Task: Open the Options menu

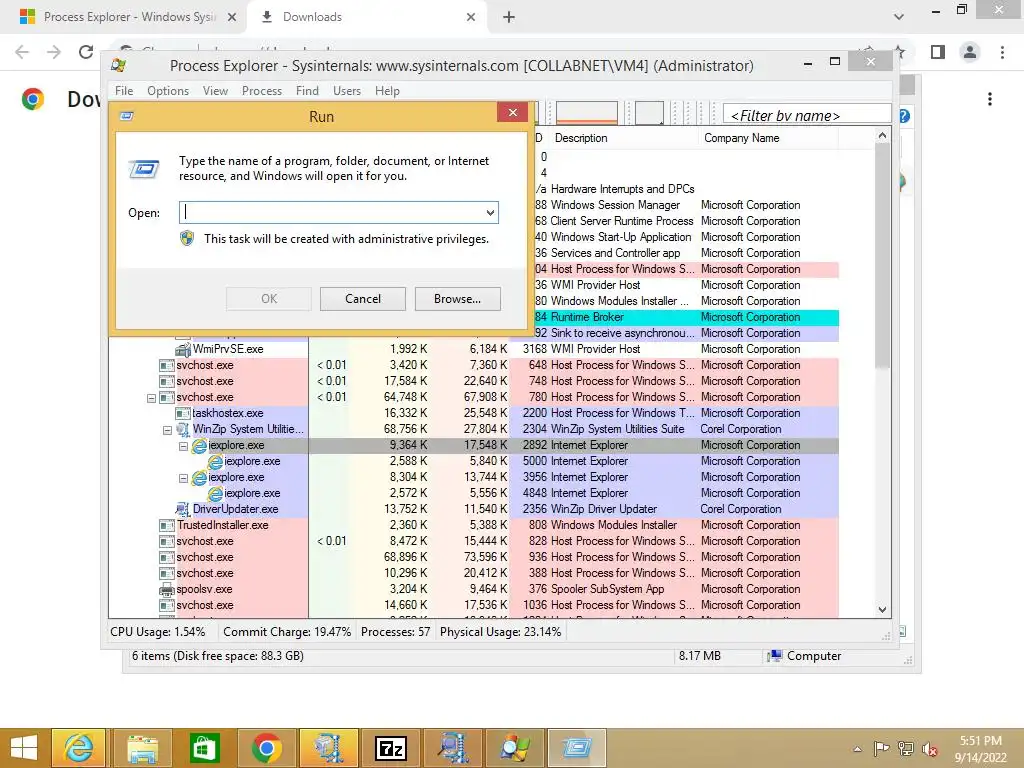Action: pos(168,91)
